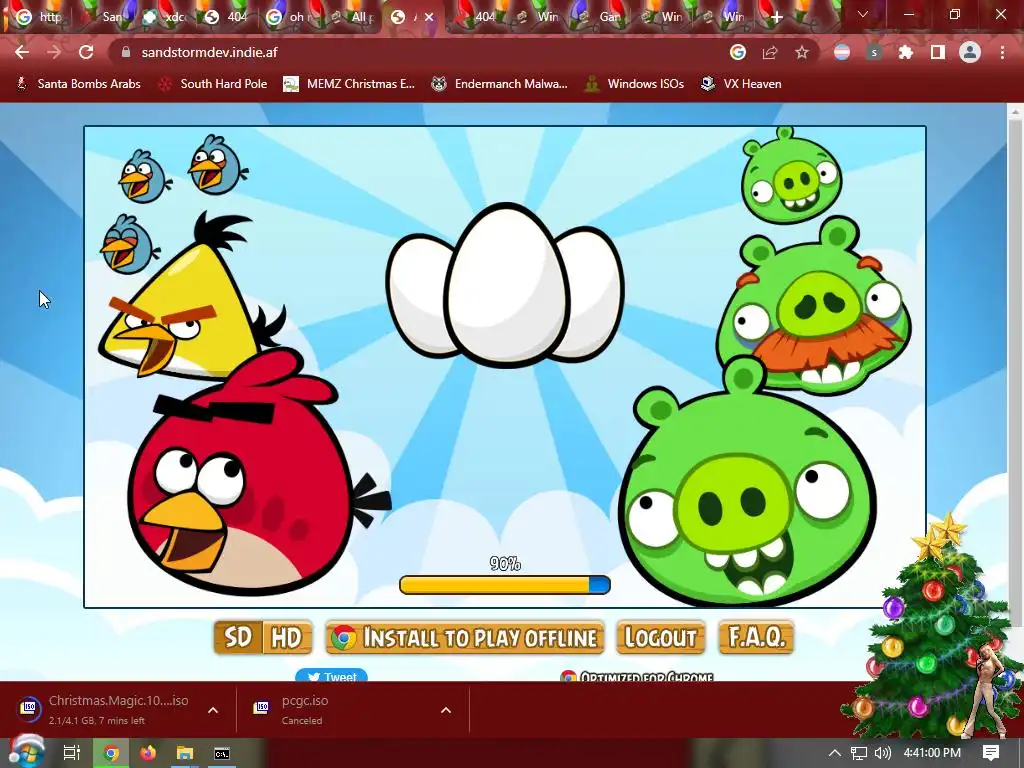This screenshot has width=1024, height=768.
Task: Open the F.A.Q. button
Action: tap(756, 637)
